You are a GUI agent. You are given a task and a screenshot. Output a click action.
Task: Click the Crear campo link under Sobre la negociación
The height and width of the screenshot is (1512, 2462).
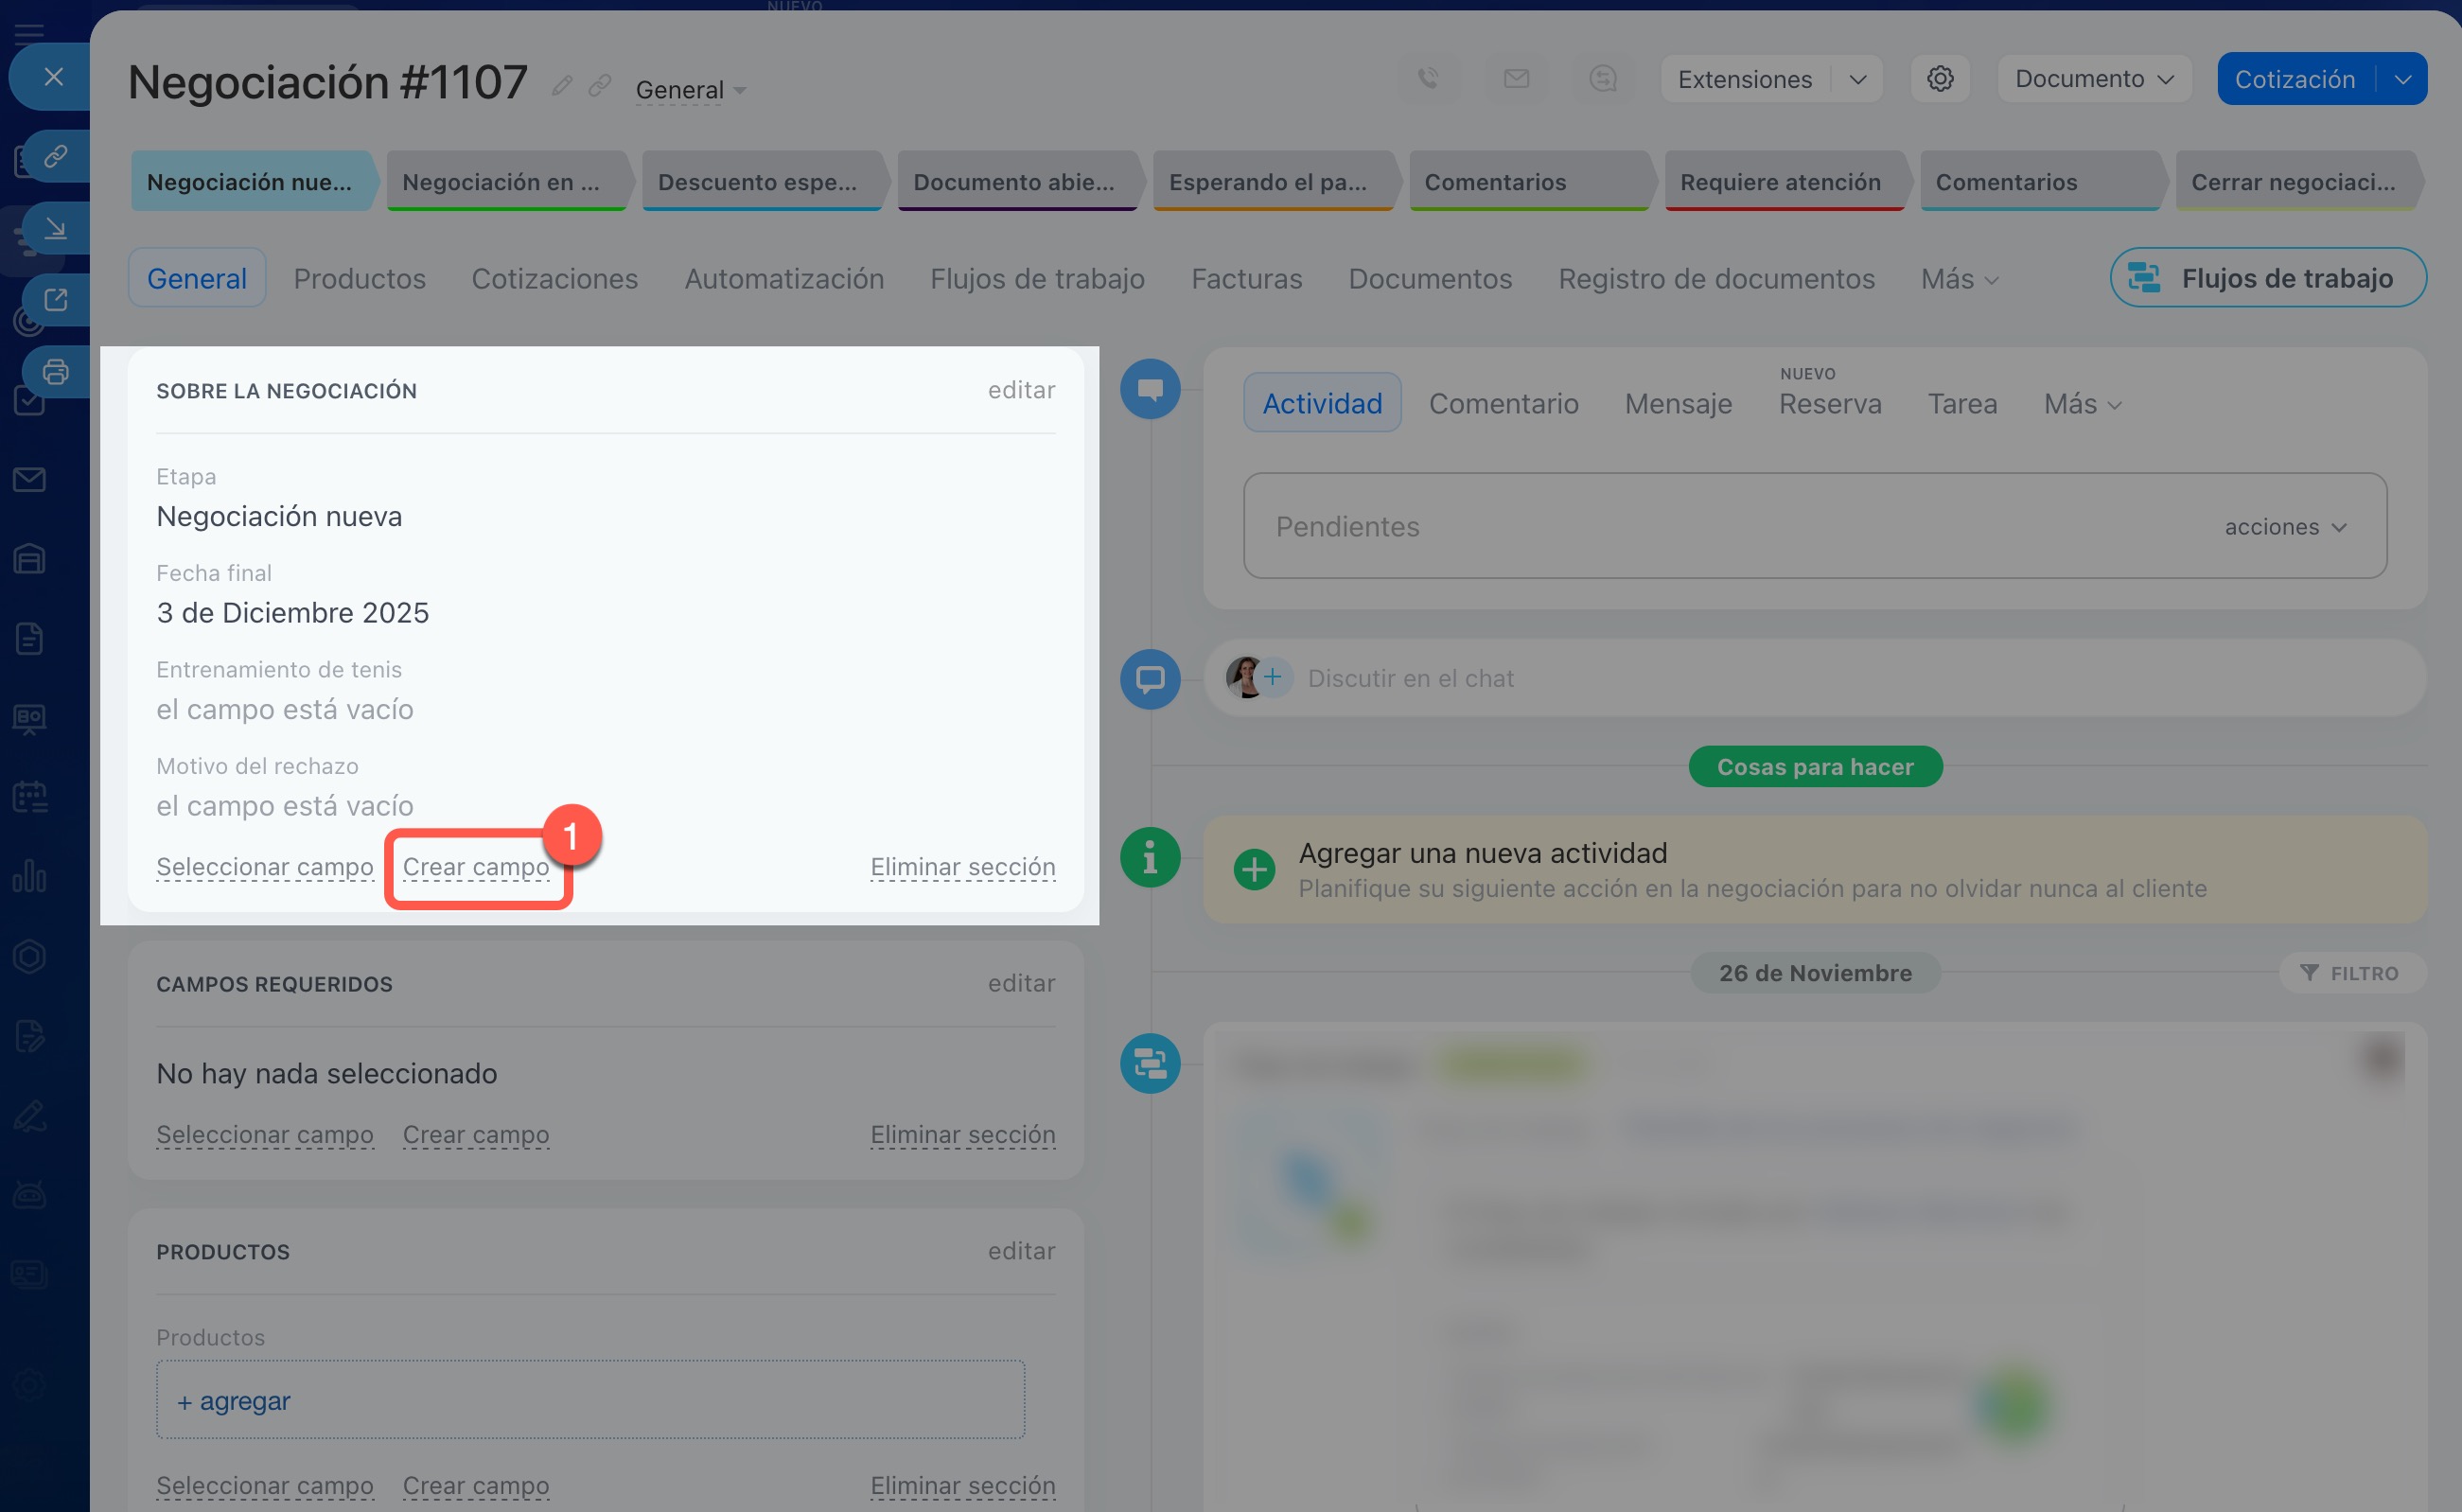click(476, 866)
